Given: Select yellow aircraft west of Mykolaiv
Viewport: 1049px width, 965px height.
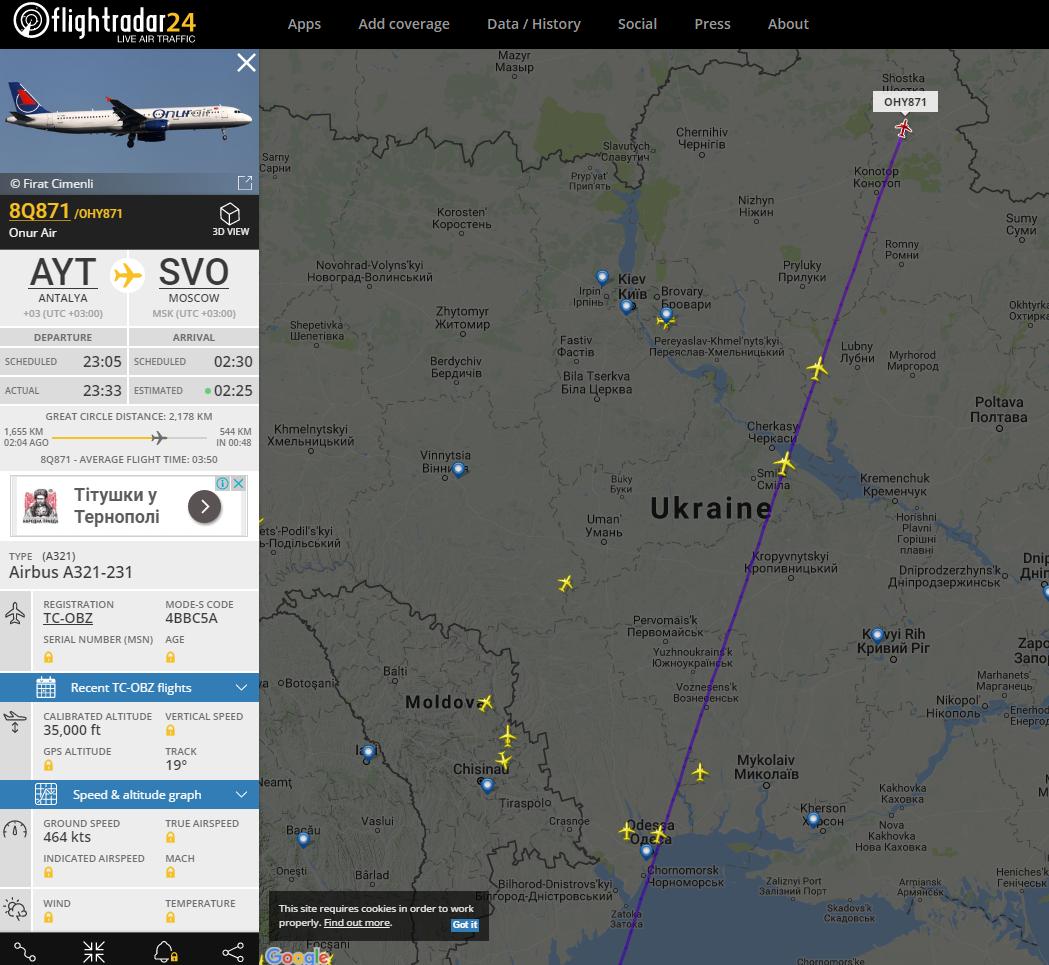Looking at the screenshot, I should (700, 772).
